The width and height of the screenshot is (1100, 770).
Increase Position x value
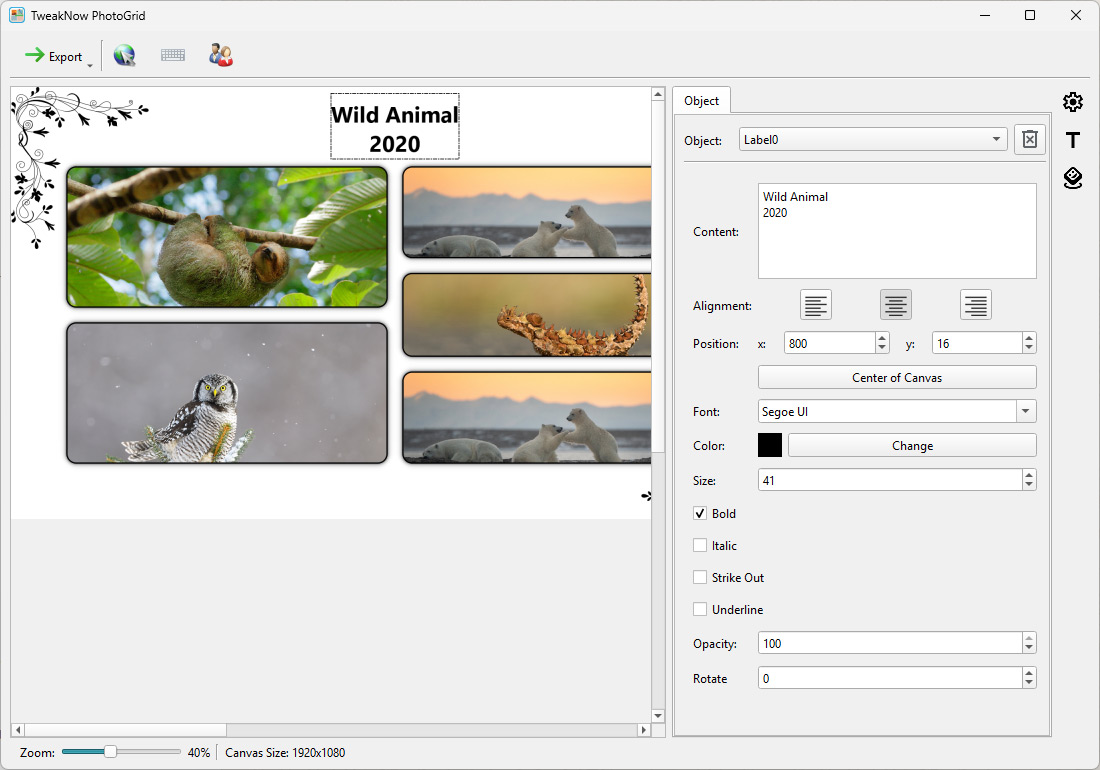[x=883, y=338]
